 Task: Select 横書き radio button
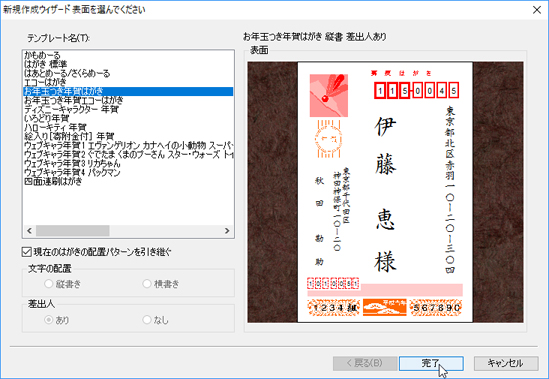pos(147,284)
